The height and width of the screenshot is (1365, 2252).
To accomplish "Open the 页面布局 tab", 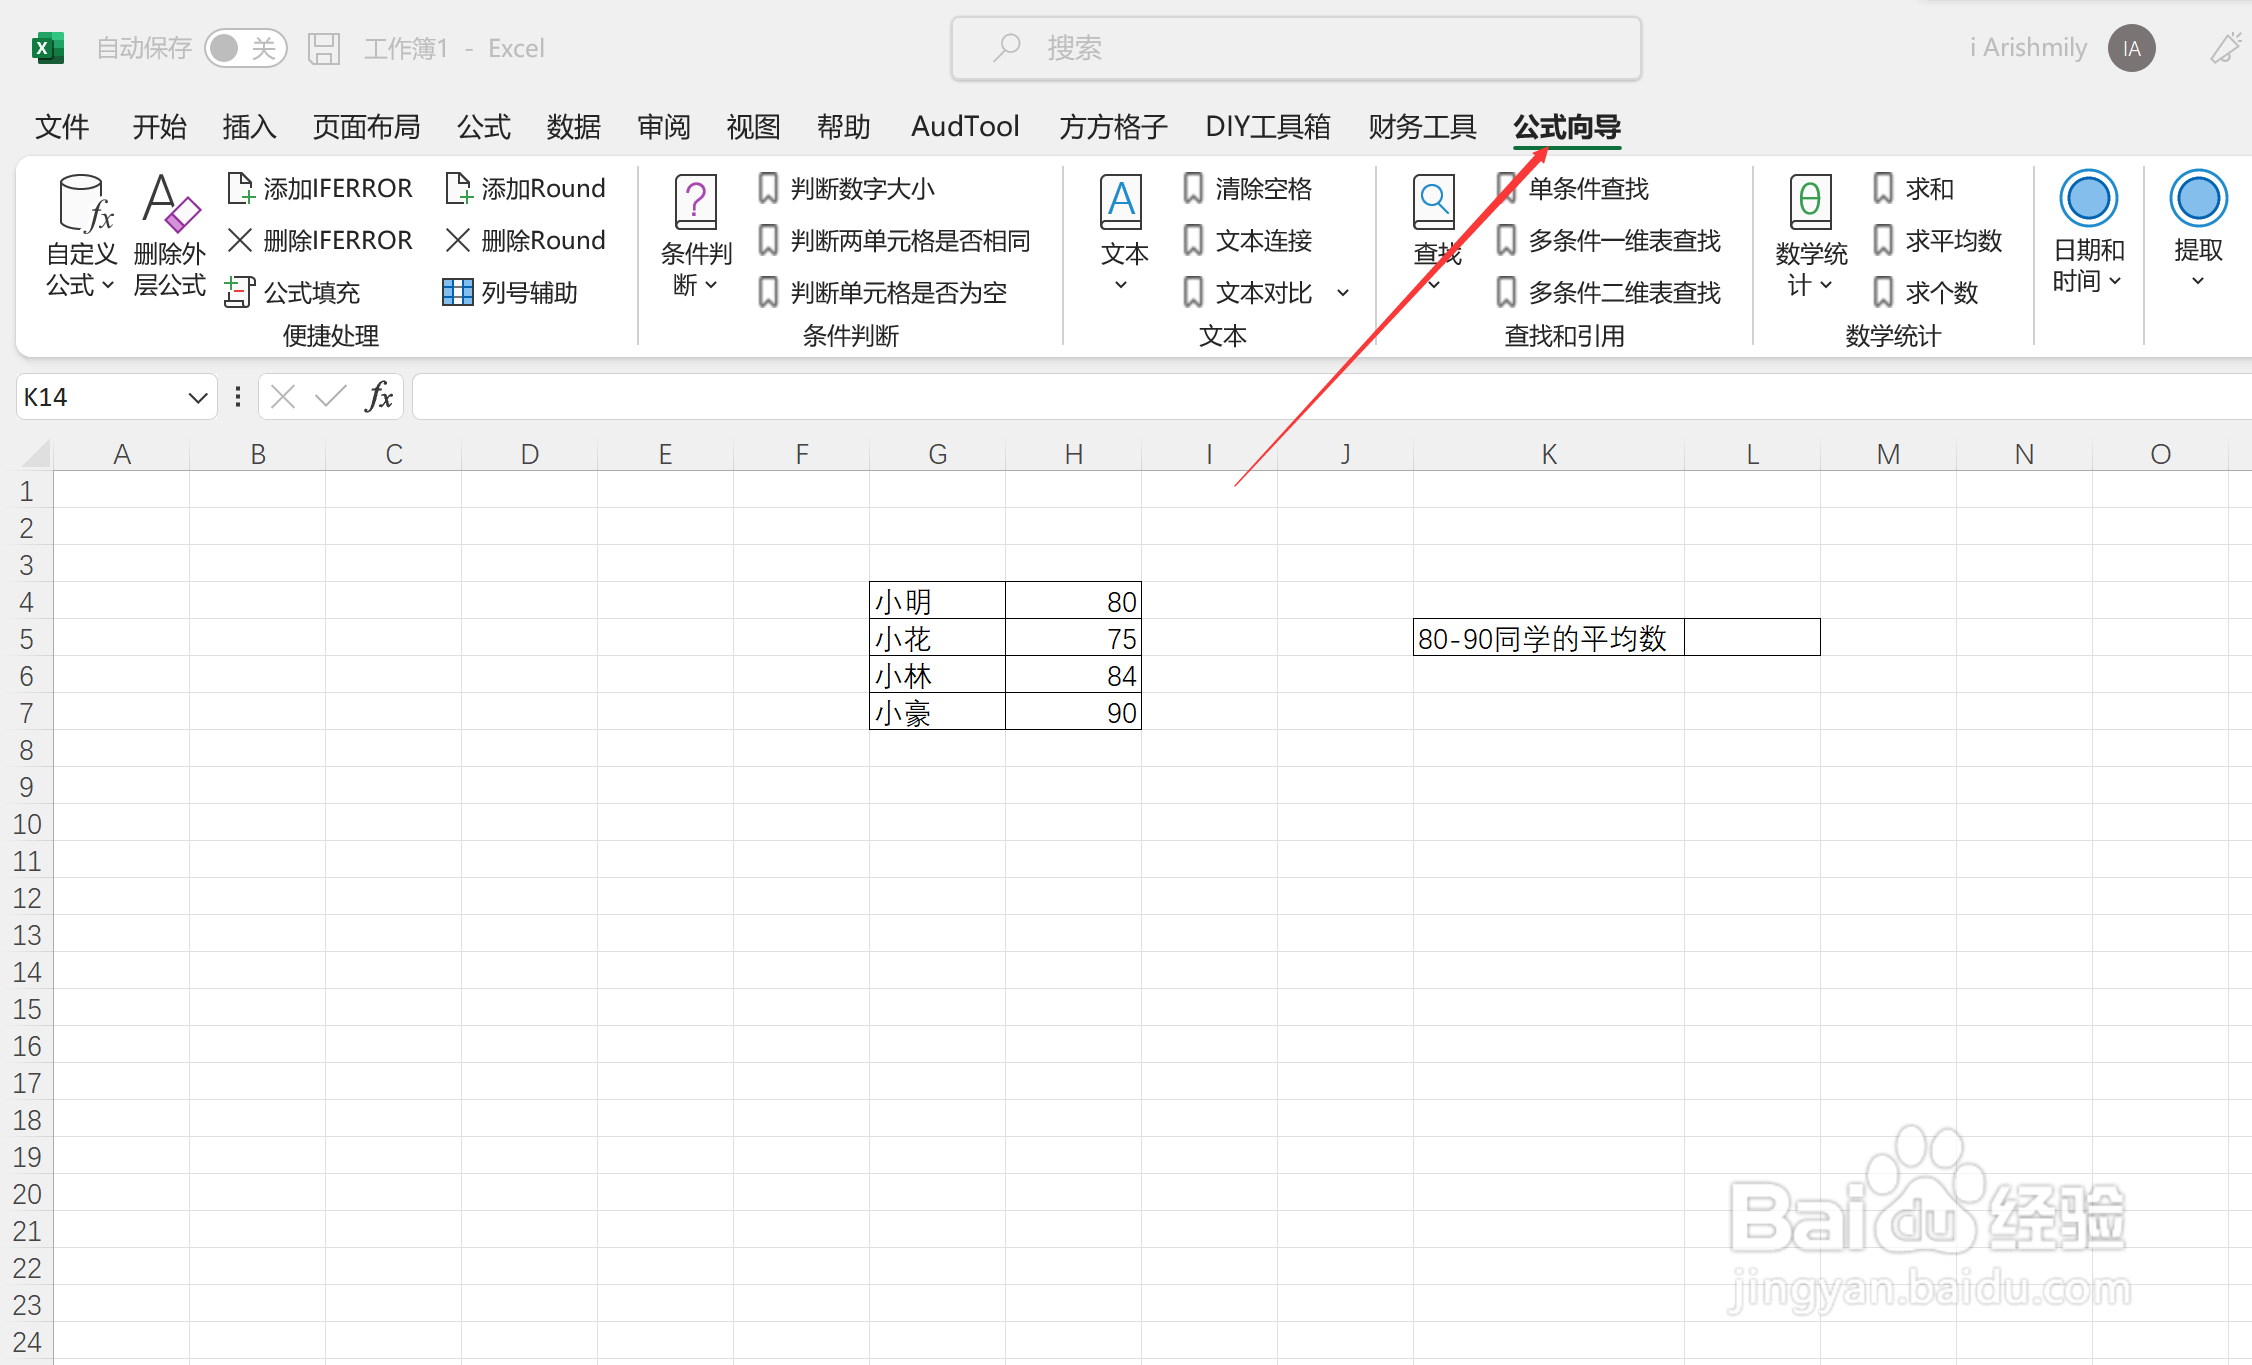I will [366, 127].
